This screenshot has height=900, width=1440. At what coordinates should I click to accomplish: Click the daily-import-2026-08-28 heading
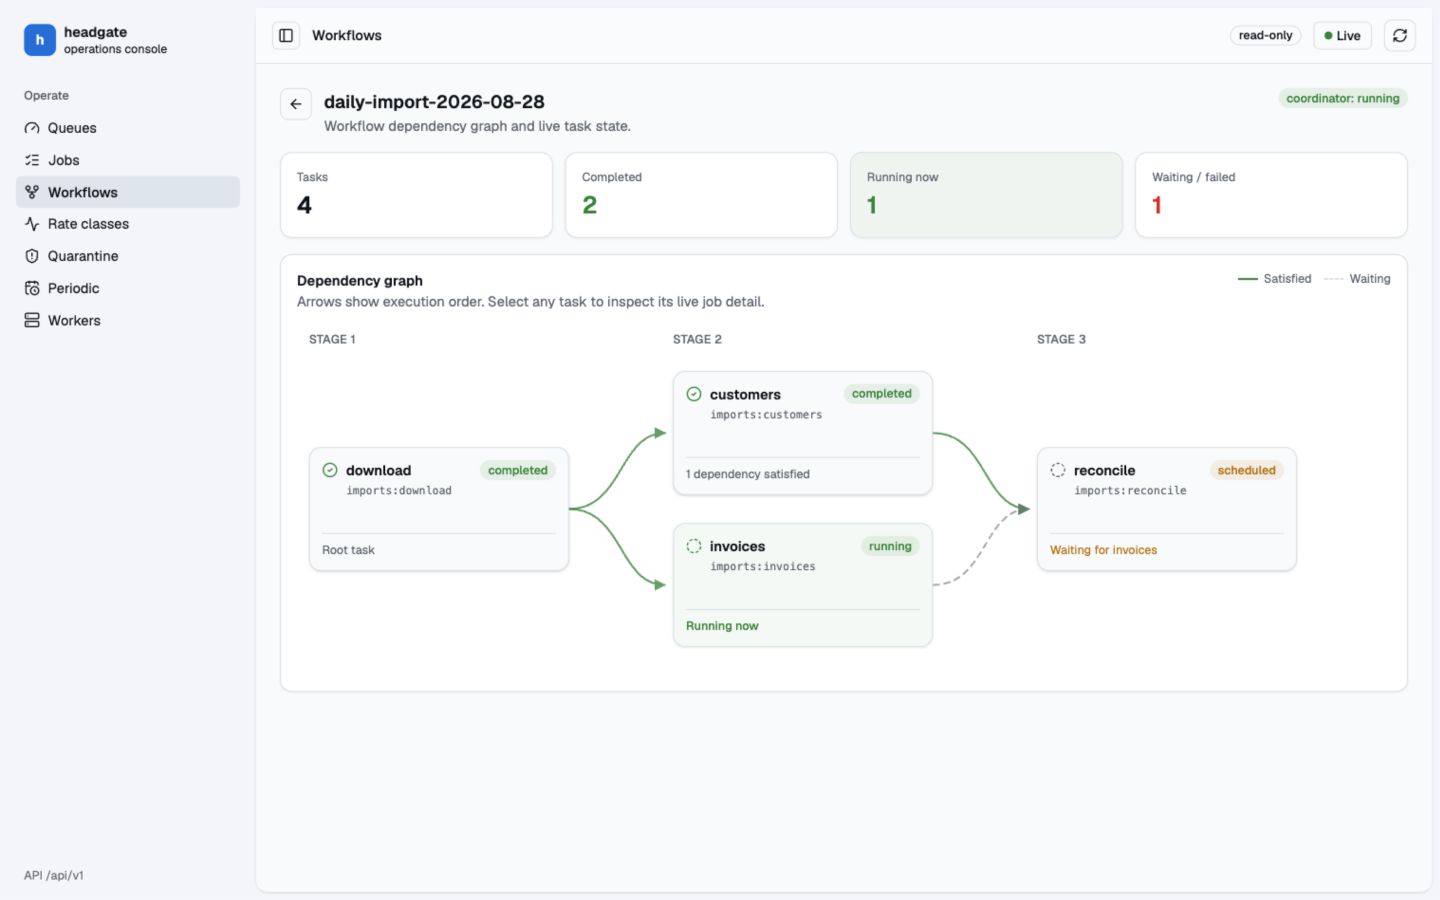[434, 102]
